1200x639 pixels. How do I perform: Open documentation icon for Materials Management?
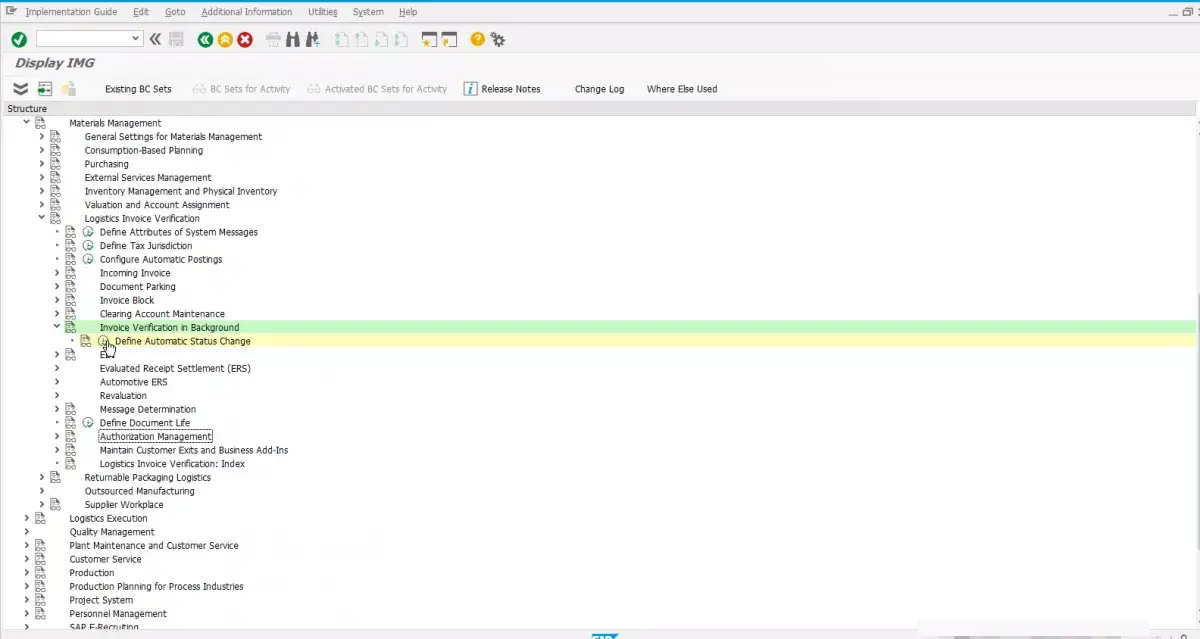(40, 123)
